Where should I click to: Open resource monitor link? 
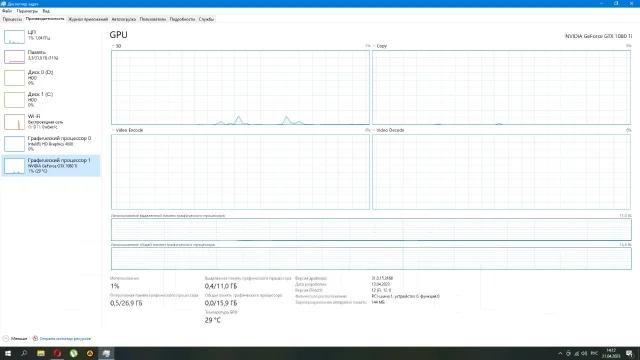(65, 338)
